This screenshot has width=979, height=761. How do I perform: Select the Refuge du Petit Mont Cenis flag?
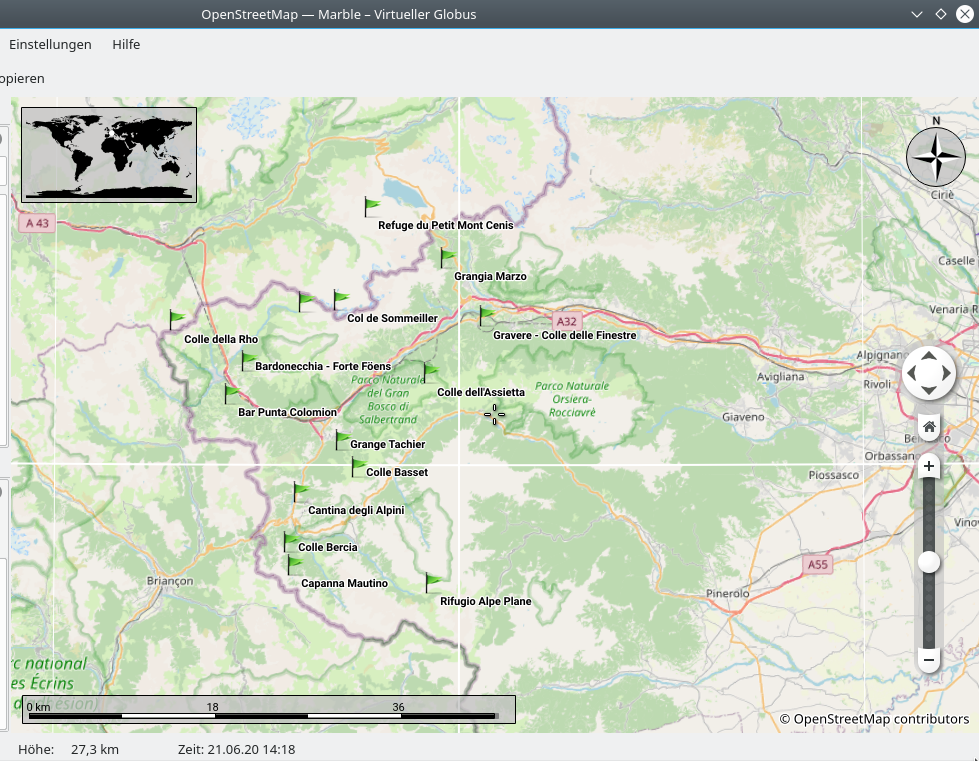click(x=372, y=206)
